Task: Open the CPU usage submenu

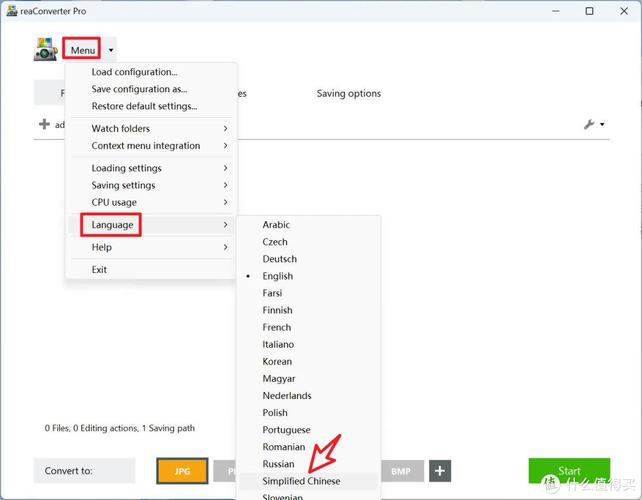Action: point(151,203)
